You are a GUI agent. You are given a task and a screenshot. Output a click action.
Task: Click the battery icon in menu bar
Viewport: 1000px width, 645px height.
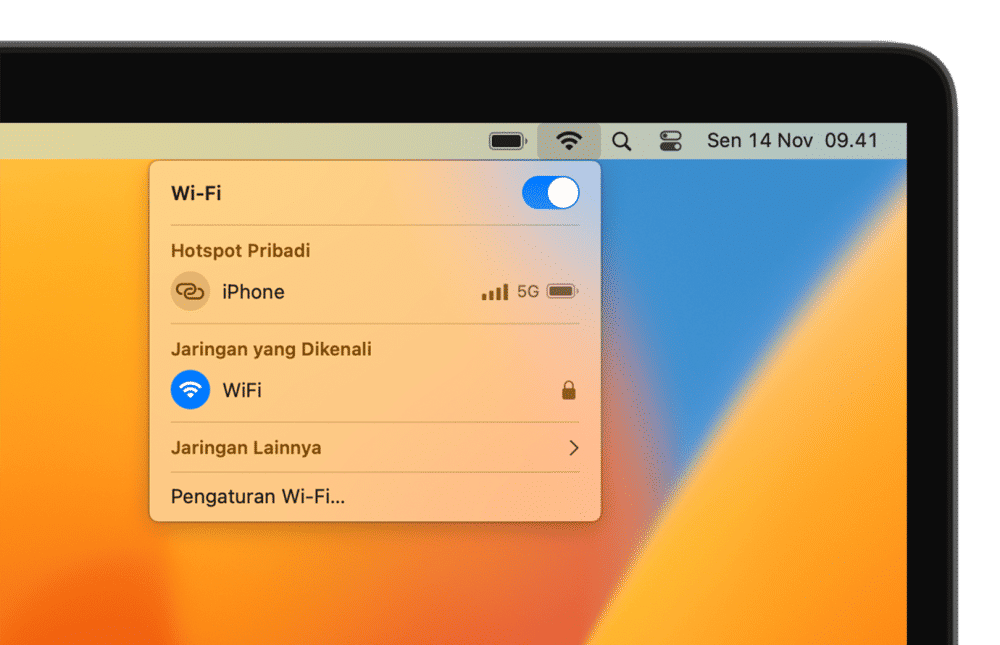point(508,141)
